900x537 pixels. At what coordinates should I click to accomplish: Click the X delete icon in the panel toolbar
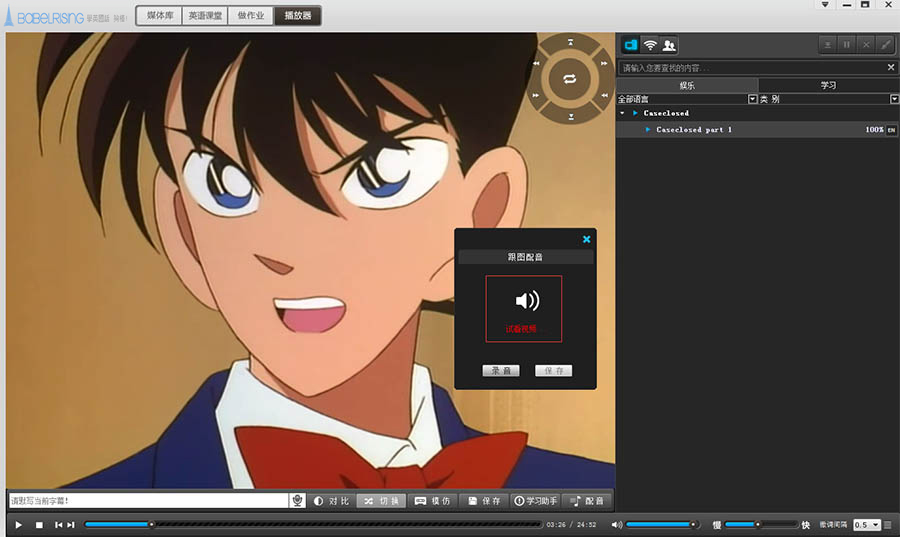(866, 45)
